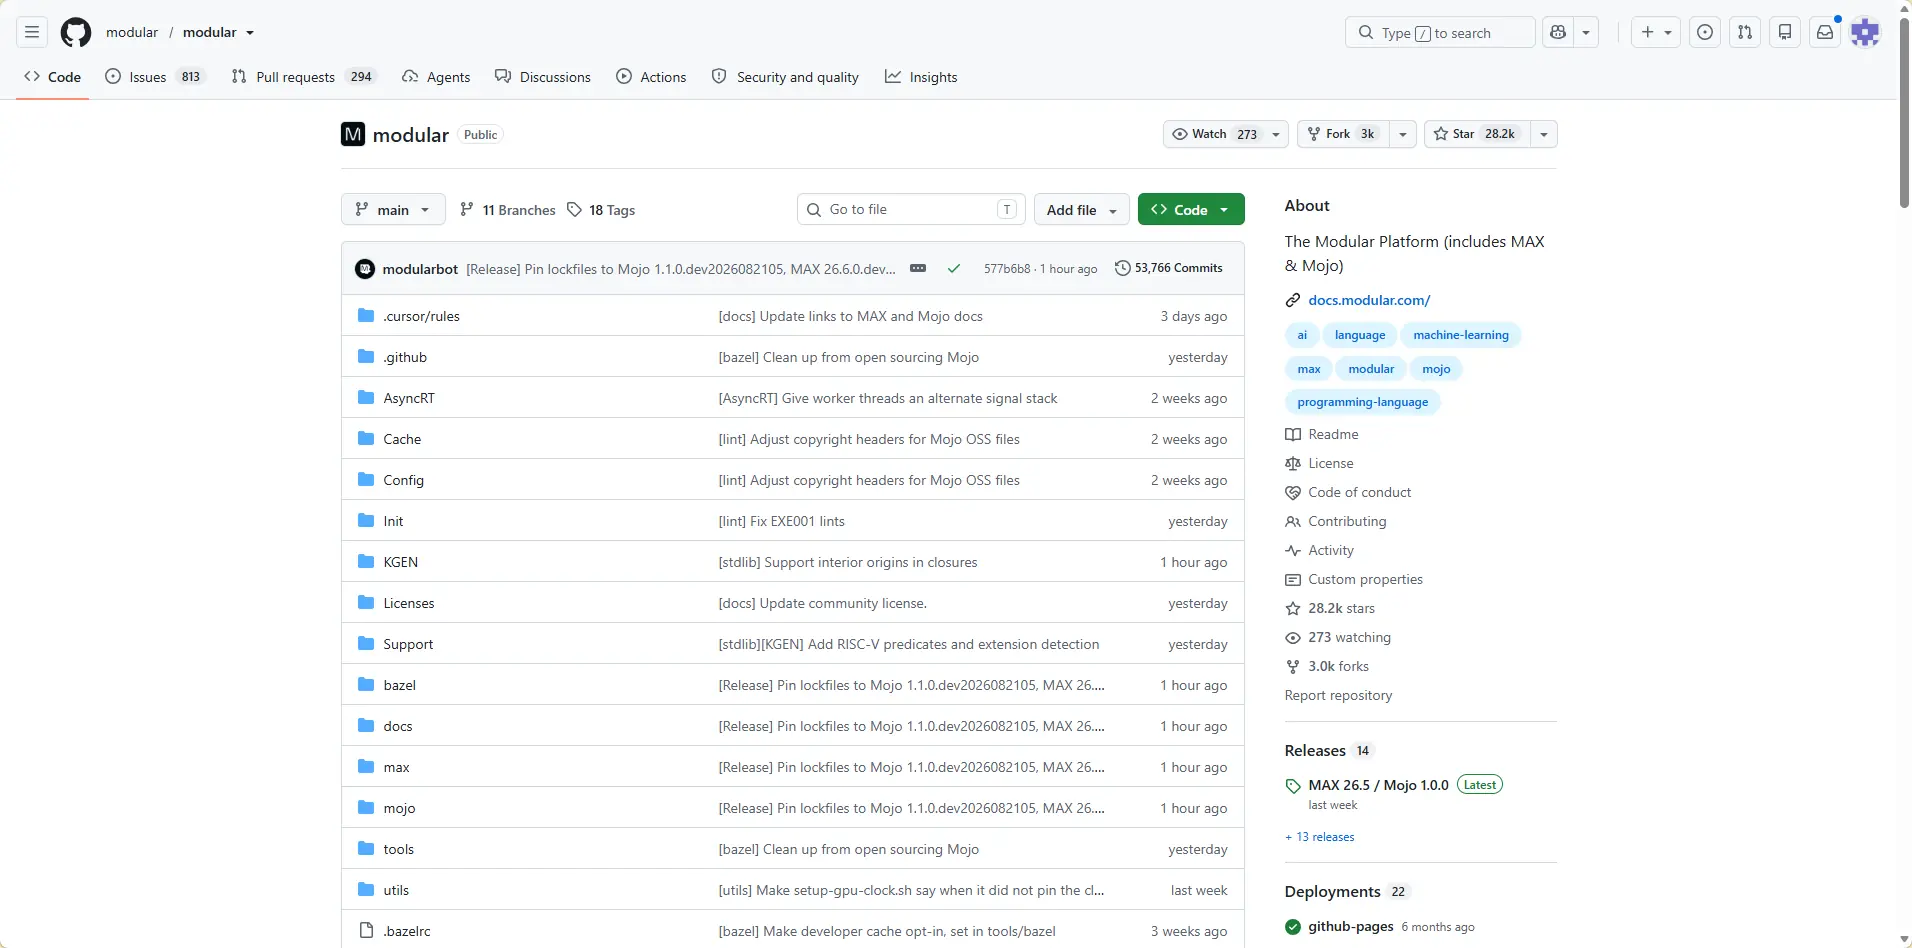This screenshot has height=948, width=1912.
Task: Click the latest release tag icon
Action: click(1293, 786)
